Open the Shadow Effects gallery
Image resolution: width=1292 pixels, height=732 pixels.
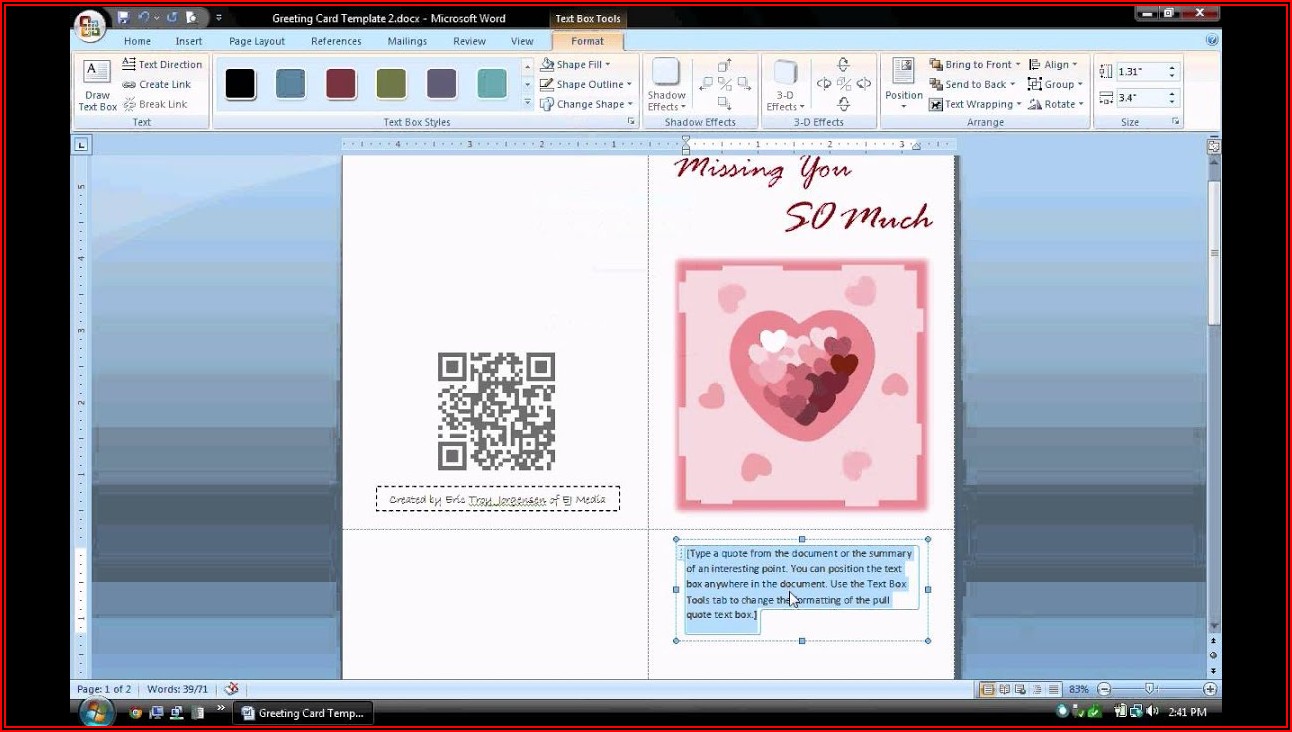(666, 84)
